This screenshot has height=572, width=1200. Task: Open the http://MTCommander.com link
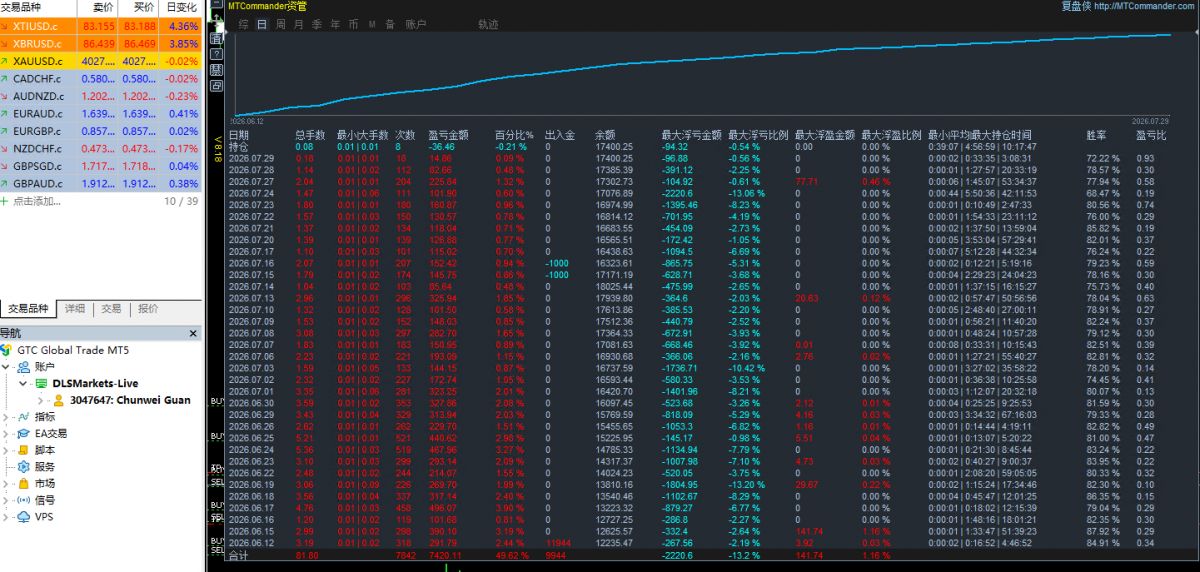pyautogui.click(x=1146, y=6)
